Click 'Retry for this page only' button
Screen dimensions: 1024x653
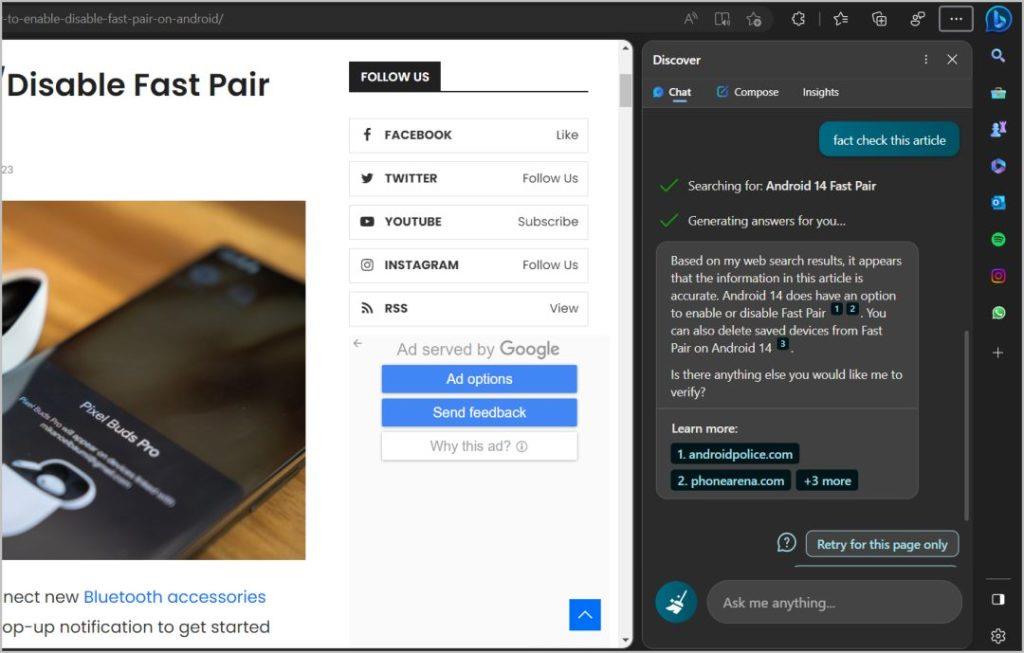[x=882, y=544]
